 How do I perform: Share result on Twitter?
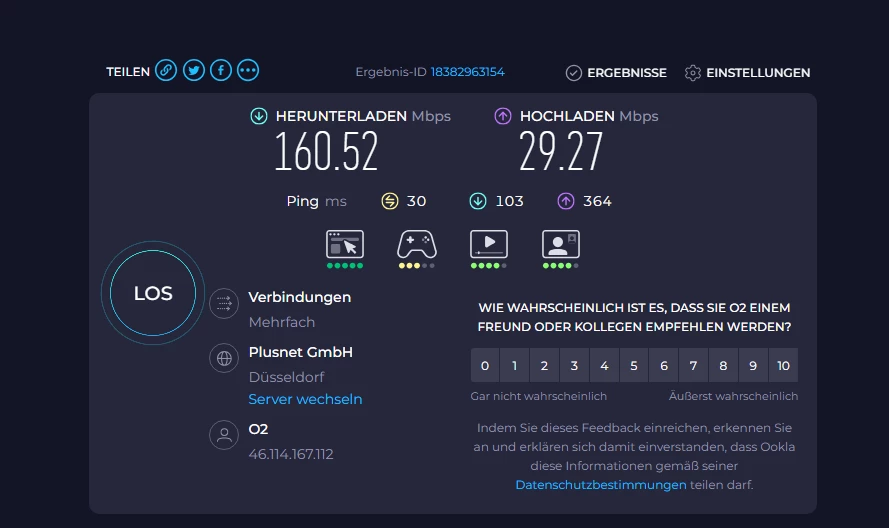click(x=194, y=70)
